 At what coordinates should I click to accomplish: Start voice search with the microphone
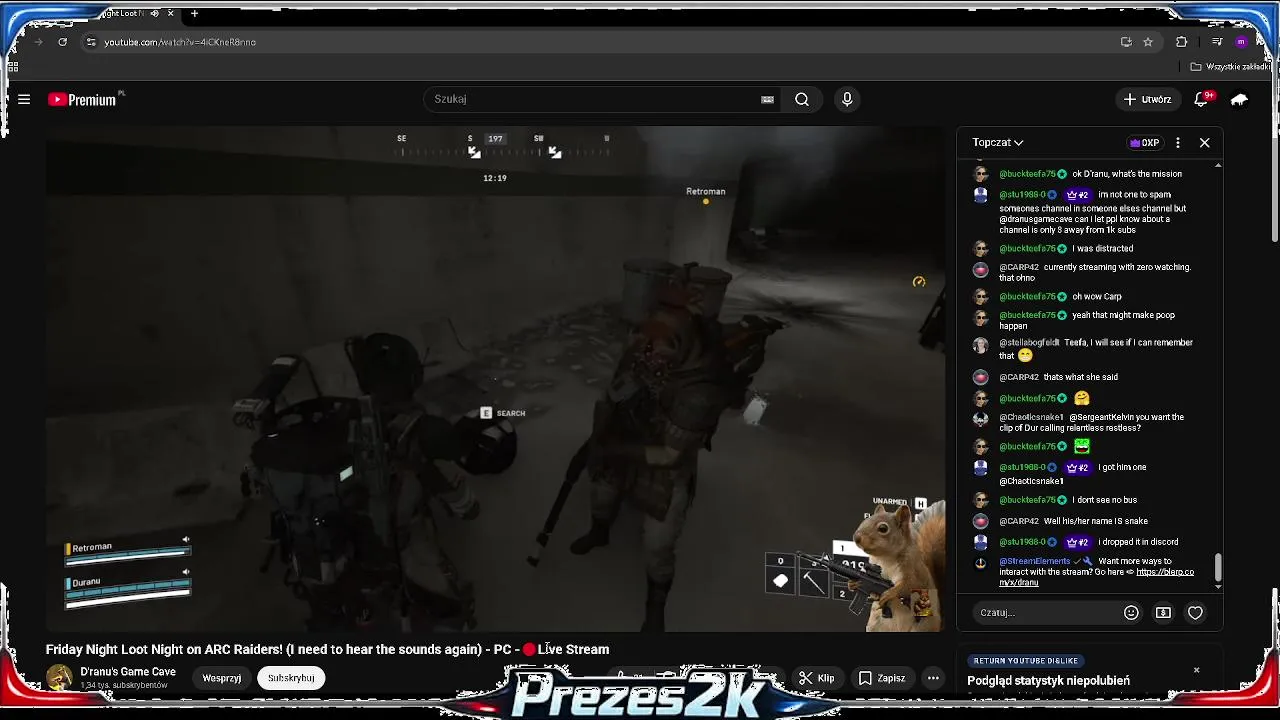(847, 99)
